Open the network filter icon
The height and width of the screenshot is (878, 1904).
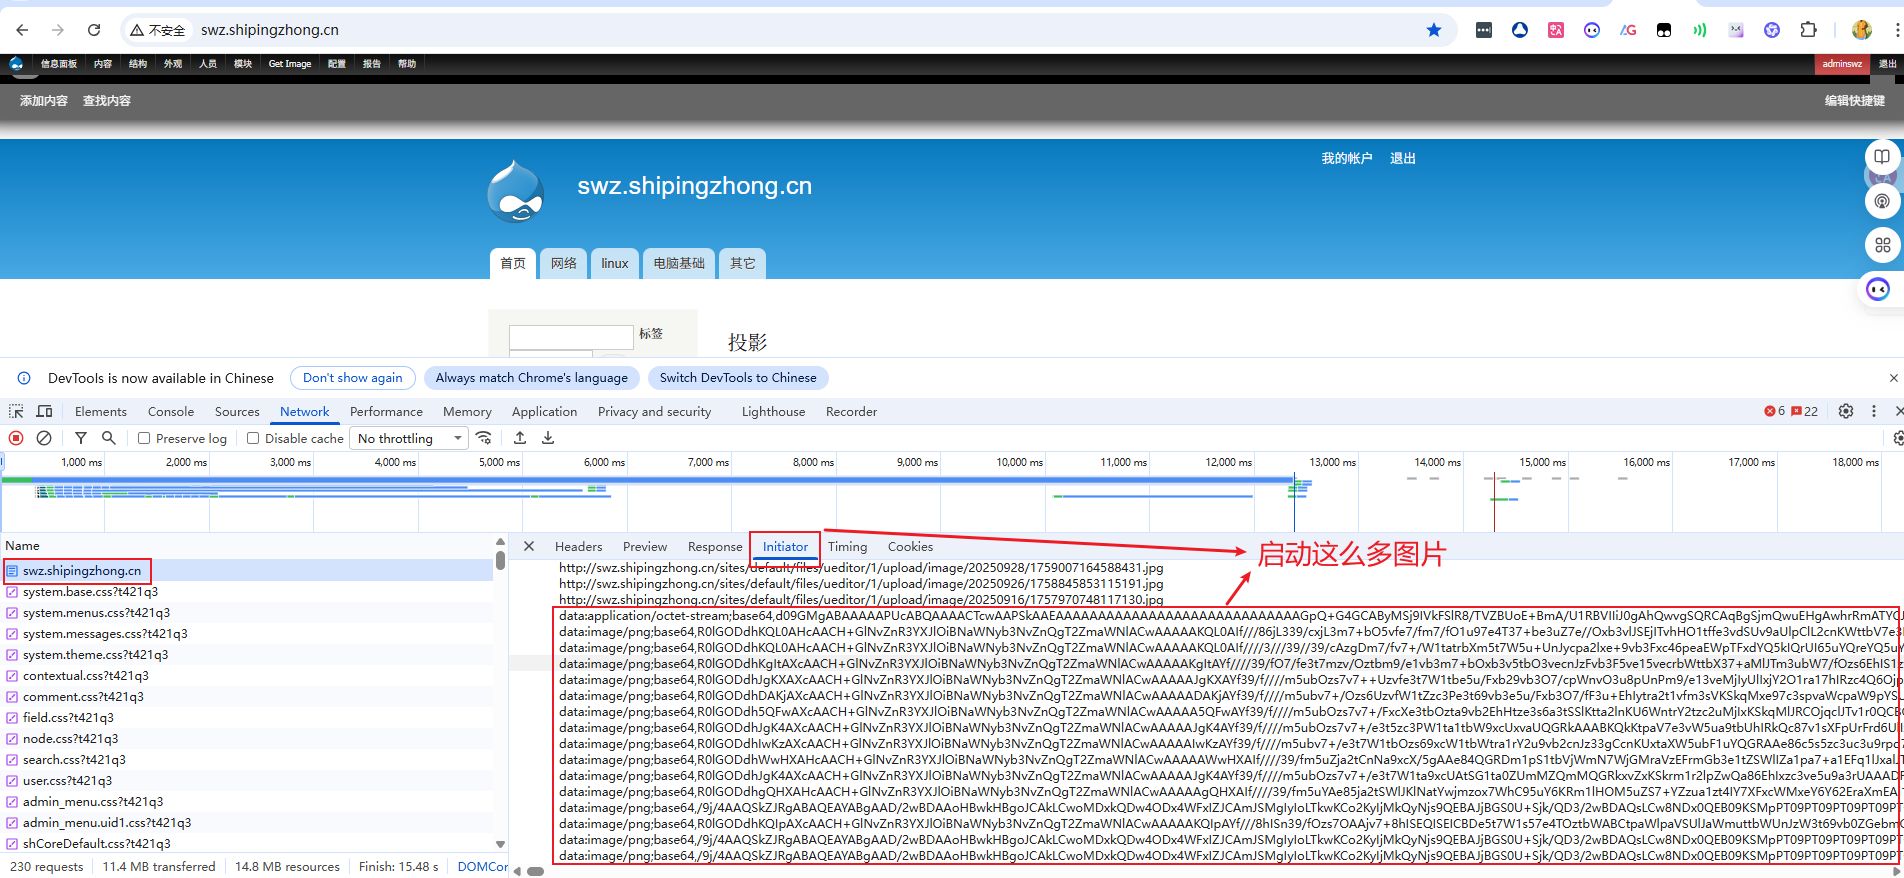pyautogui.click(x=81, y=438)
